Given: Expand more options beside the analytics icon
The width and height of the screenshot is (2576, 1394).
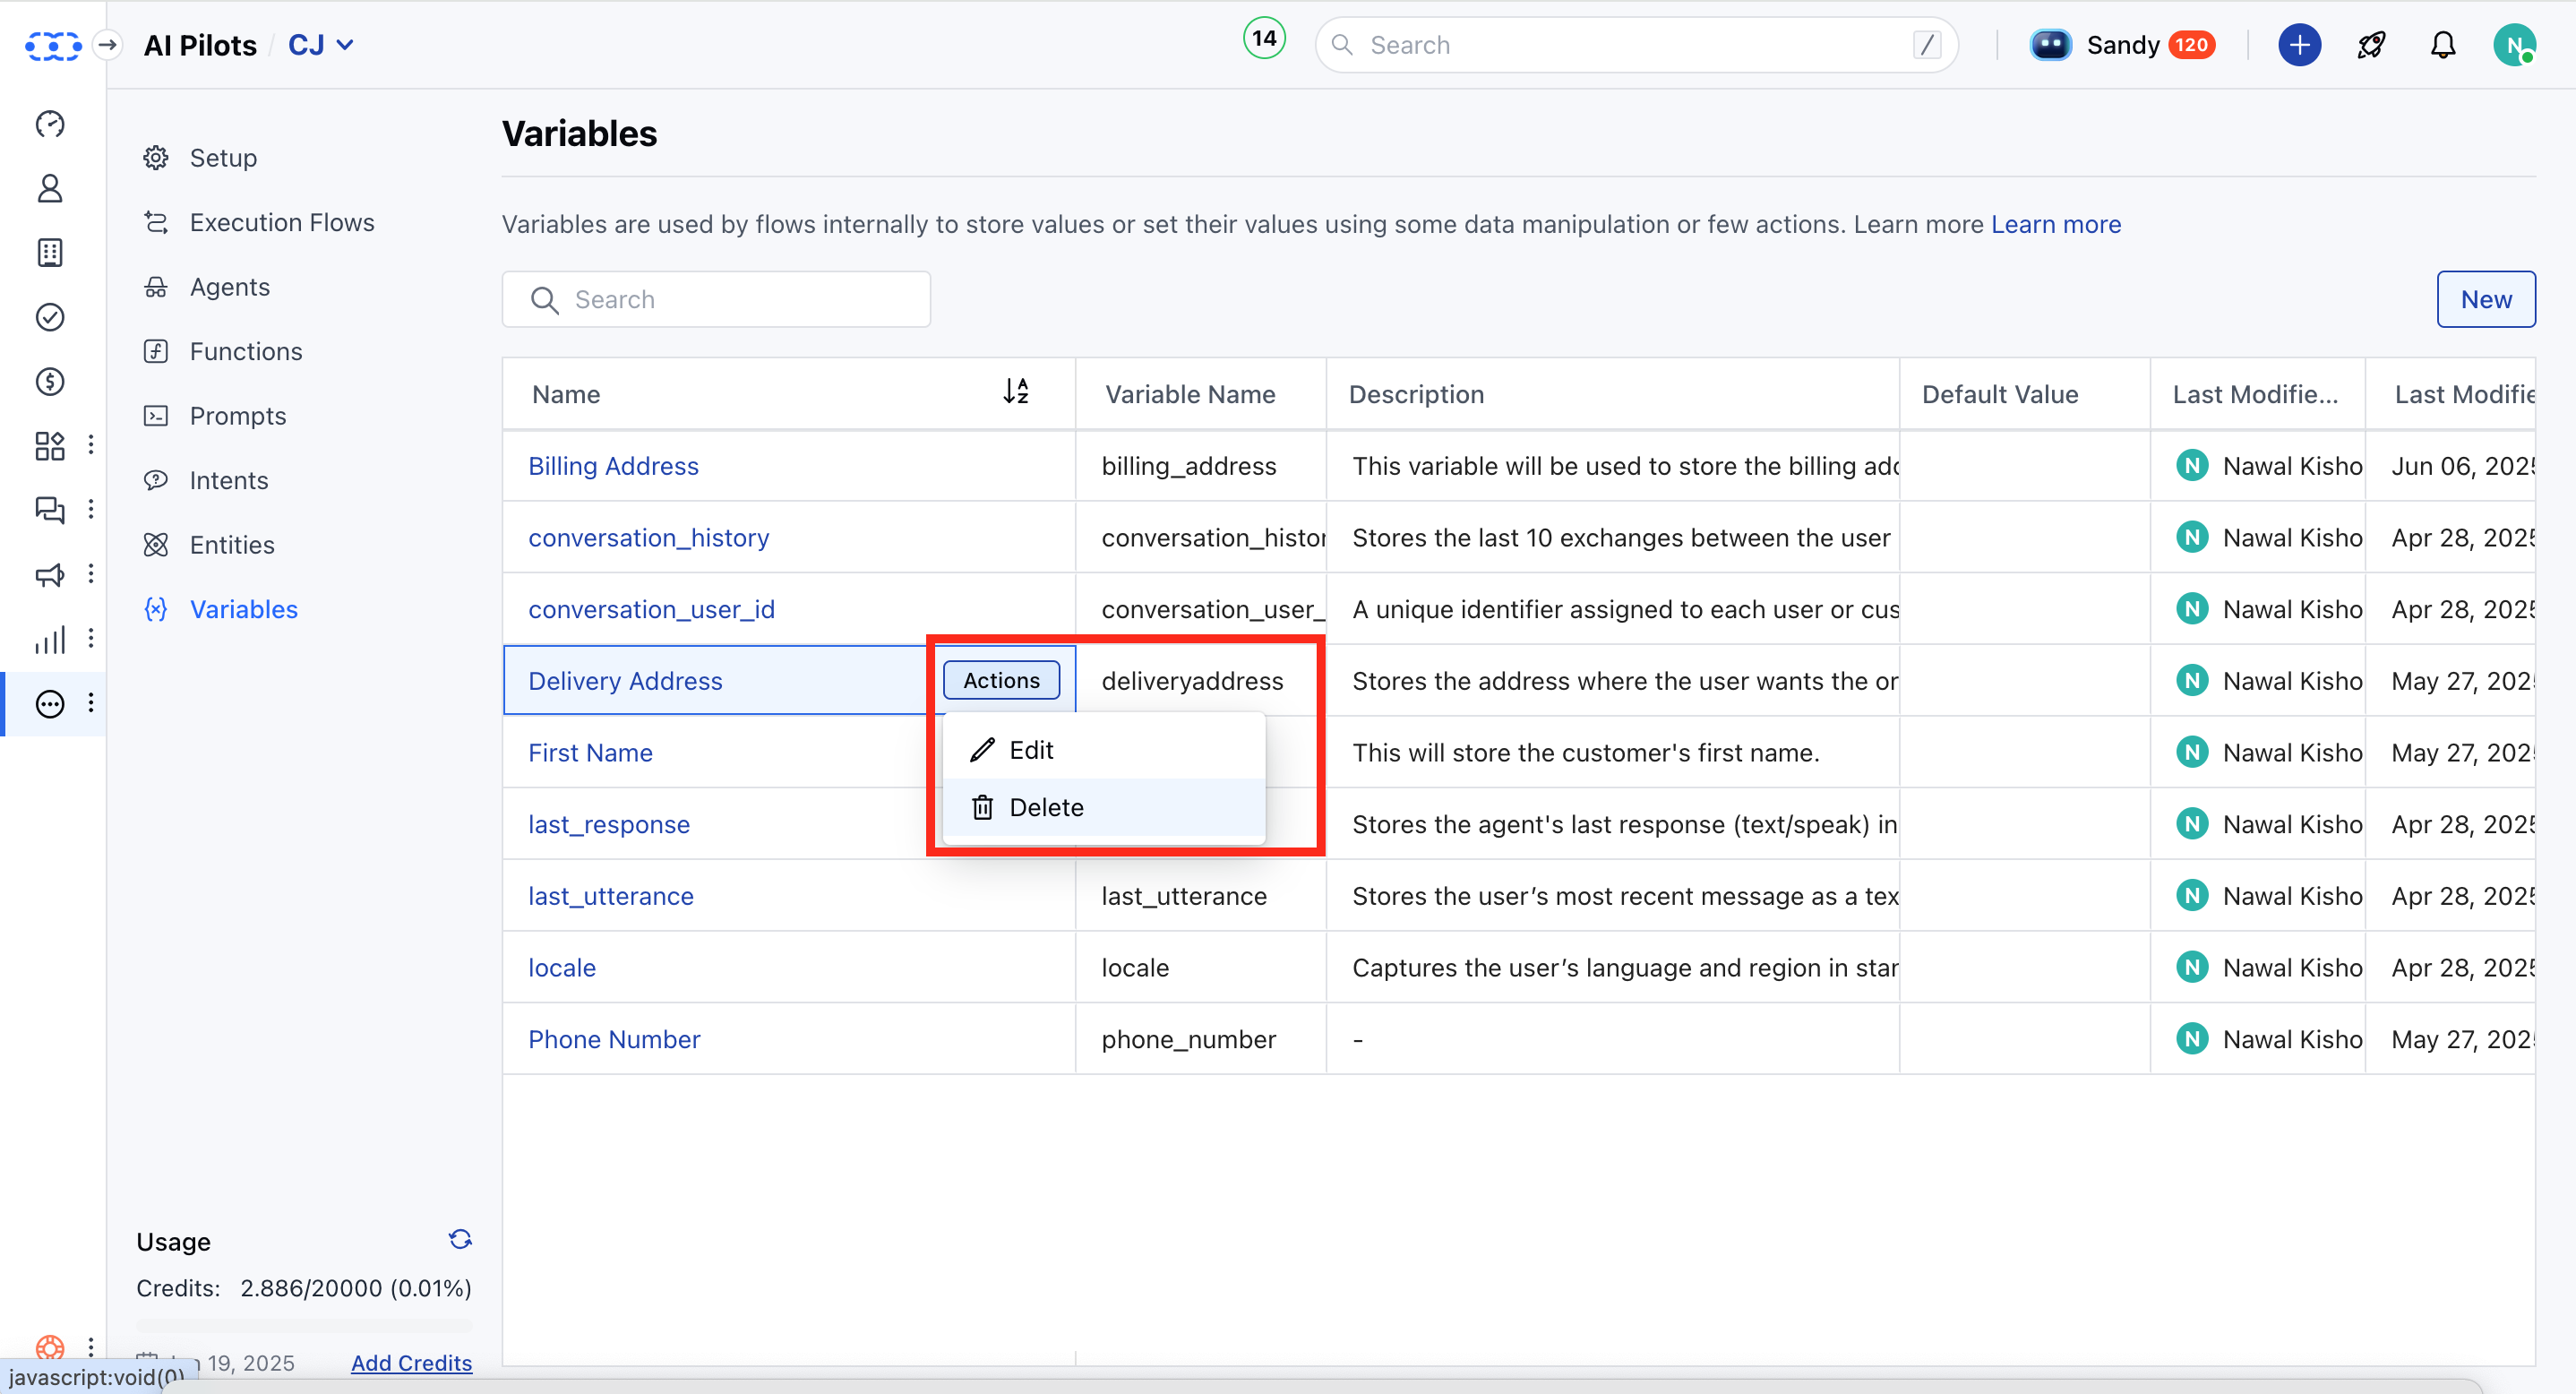Looking at the screenshot, I should coord(91,638).
